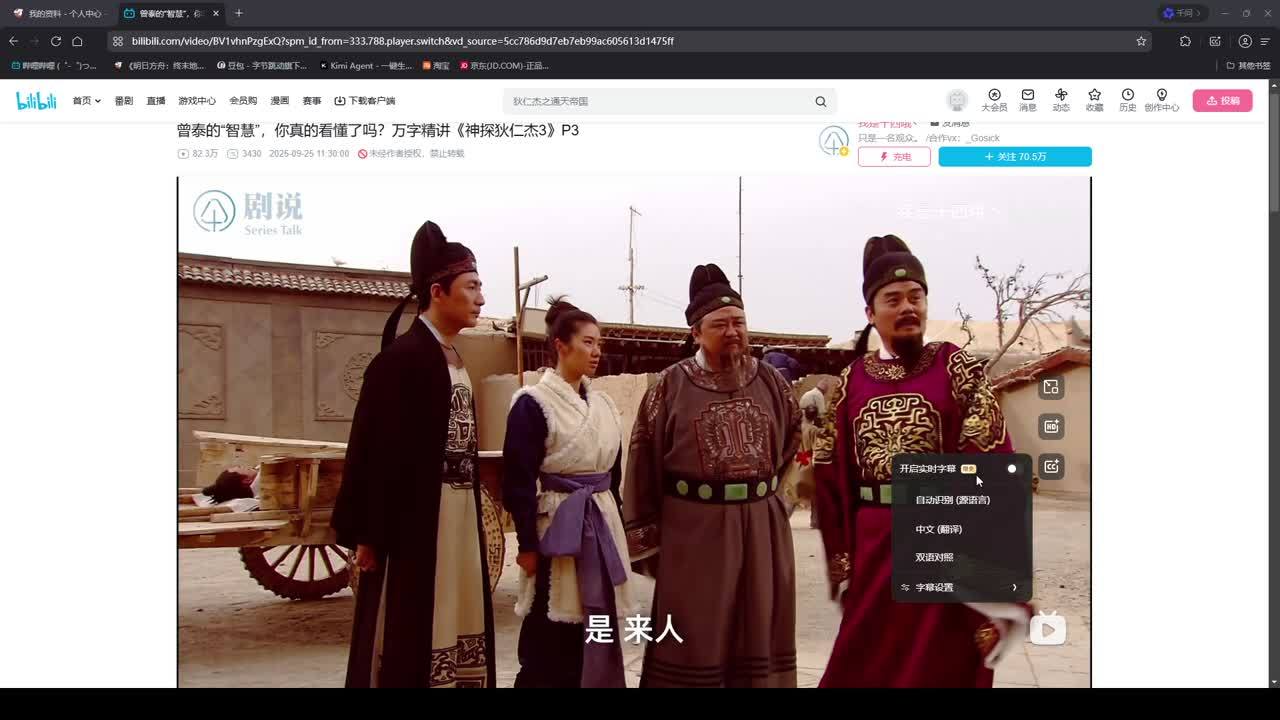Click the browser home icon
Viewport: 1280px width, 720px height.
click(x=77, y=41)
